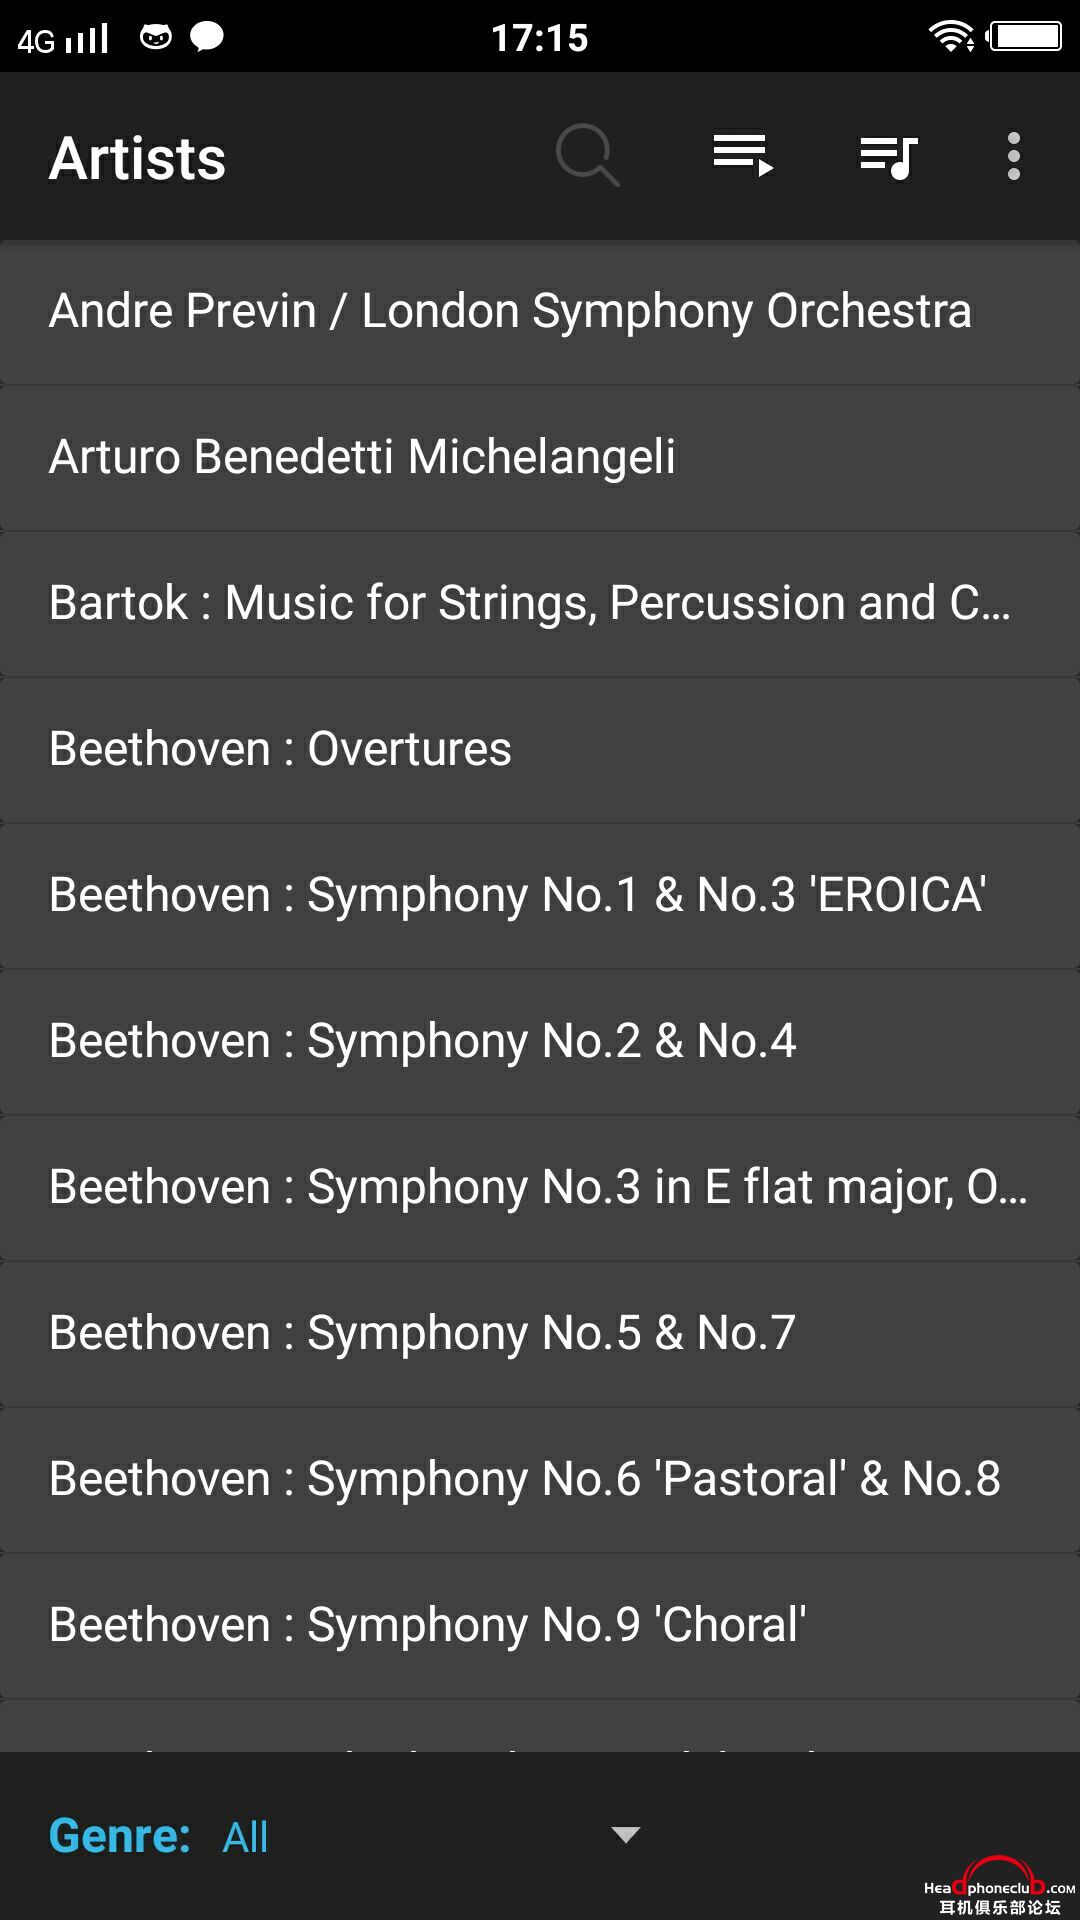1080x1920 pixels.
Task: Open the three-dot overflow menu
Action: coord(1014,157)
